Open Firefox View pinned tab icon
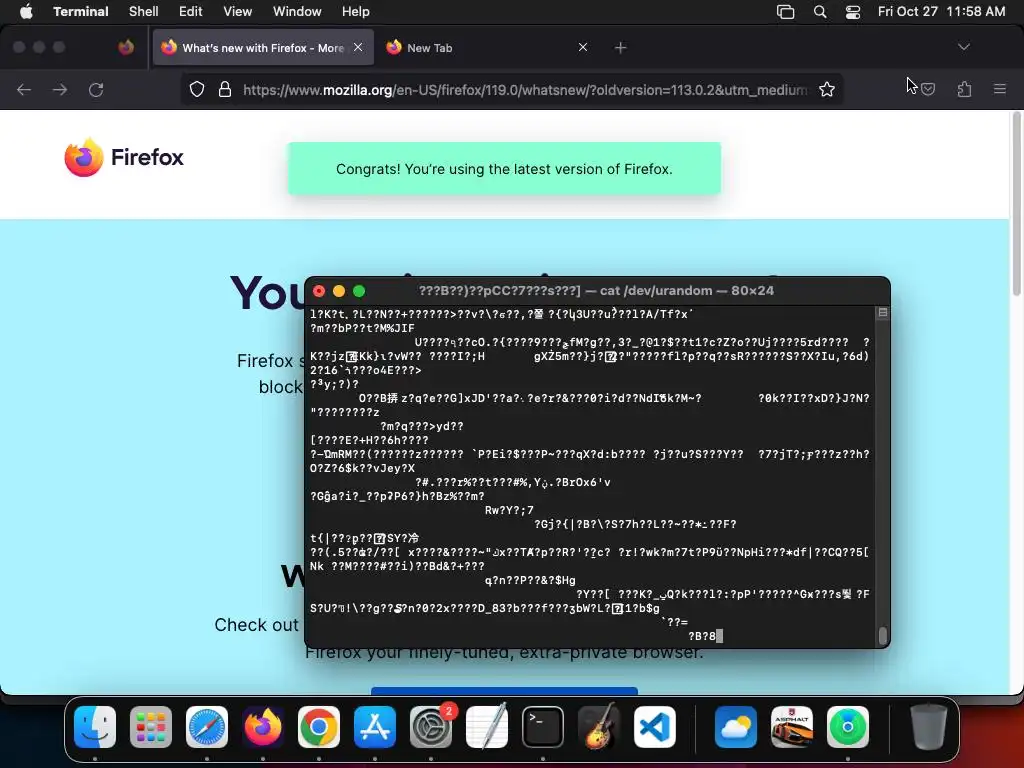Screen dimensions: 1024x768 coord(126,47)
